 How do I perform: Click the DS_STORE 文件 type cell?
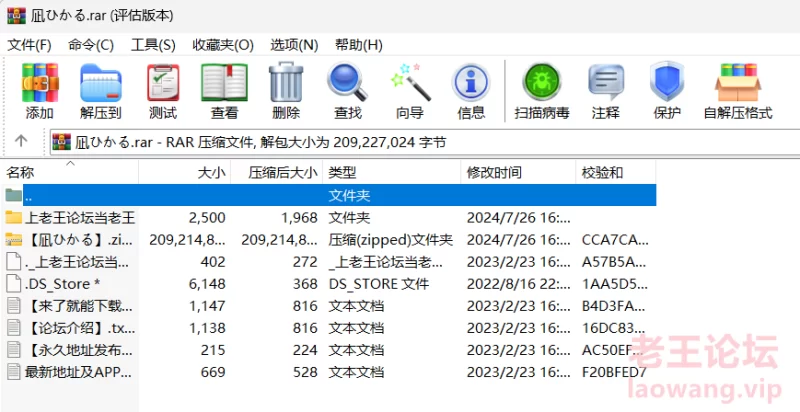coord(379,284)
